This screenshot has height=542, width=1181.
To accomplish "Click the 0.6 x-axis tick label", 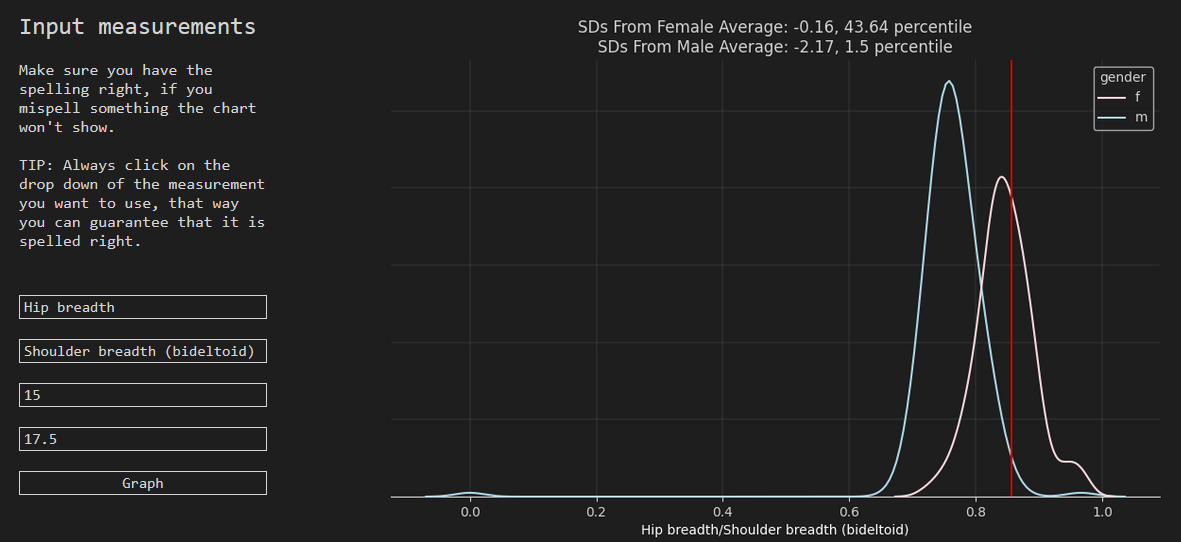I will point(850,513).
